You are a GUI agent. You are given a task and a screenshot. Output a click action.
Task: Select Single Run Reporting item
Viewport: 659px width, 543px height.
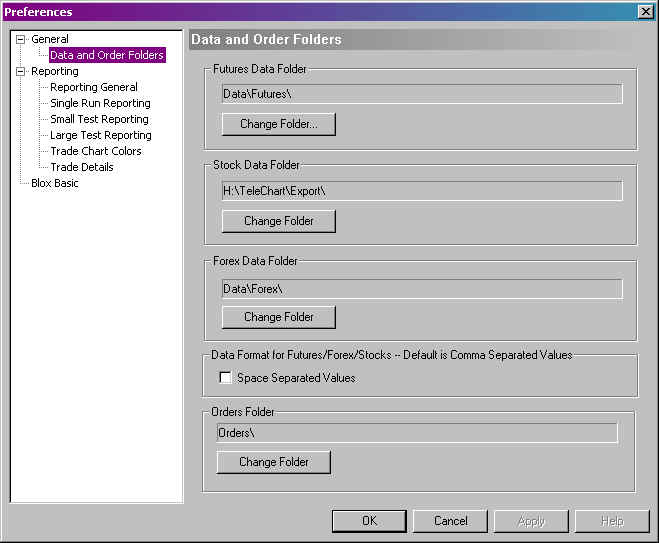100,104
